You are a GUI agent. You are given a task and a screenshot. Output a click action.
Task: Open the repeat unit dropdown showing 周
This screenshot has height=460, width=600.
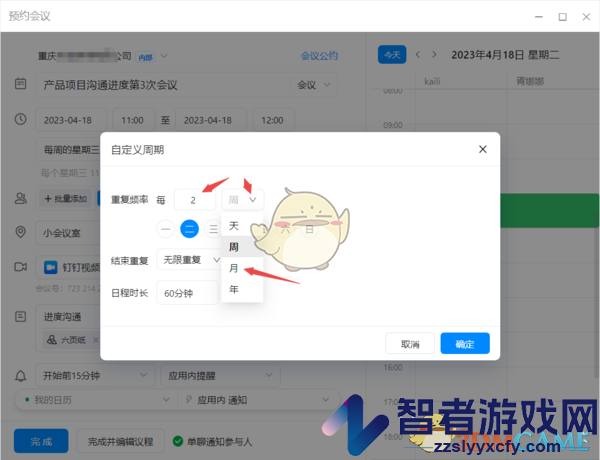243,200
